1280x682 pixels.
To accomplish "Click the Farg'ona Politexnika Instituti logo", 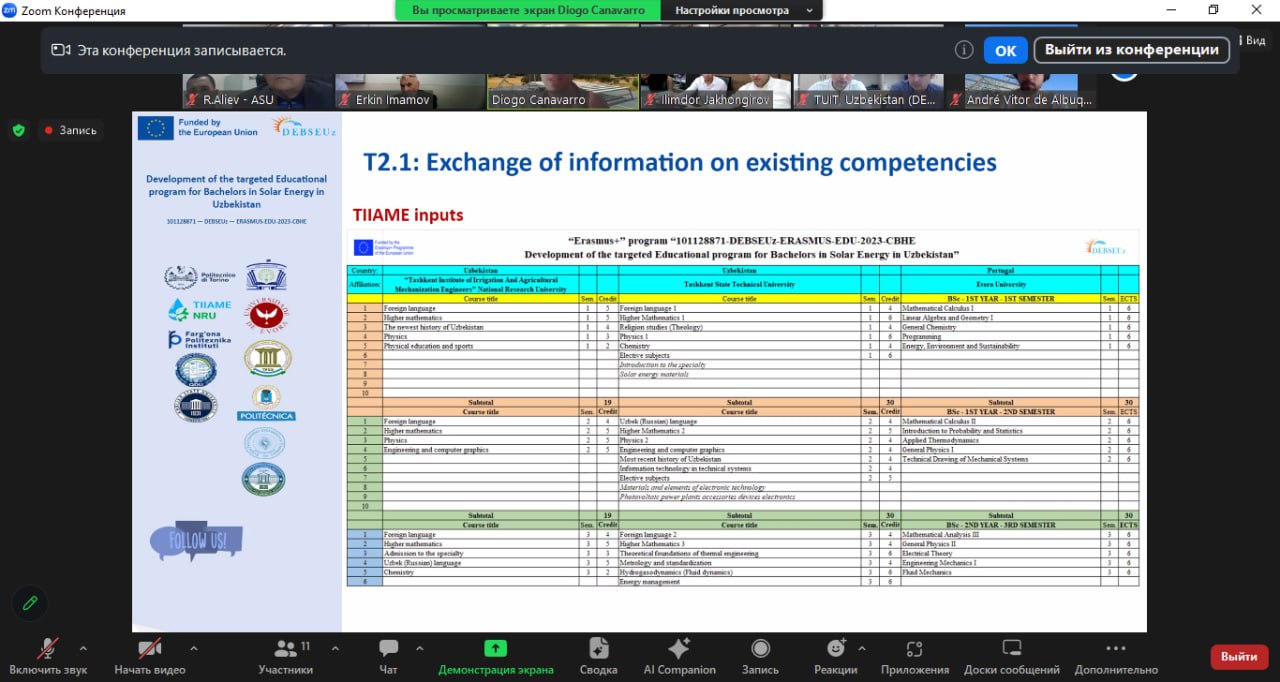I will pos(200,339).
